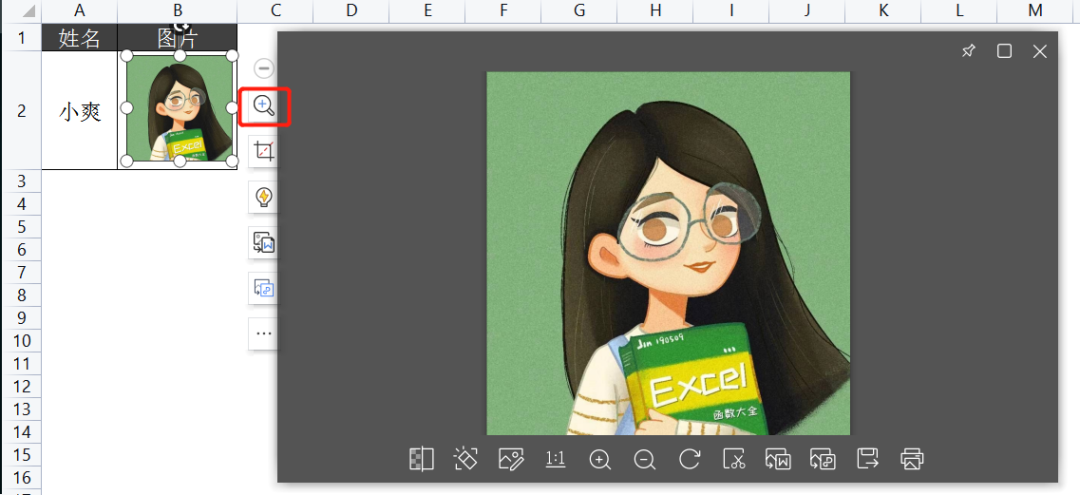This screenshot has width=1080, height=495.
Task: Select column A header
Action: [80, 10]
